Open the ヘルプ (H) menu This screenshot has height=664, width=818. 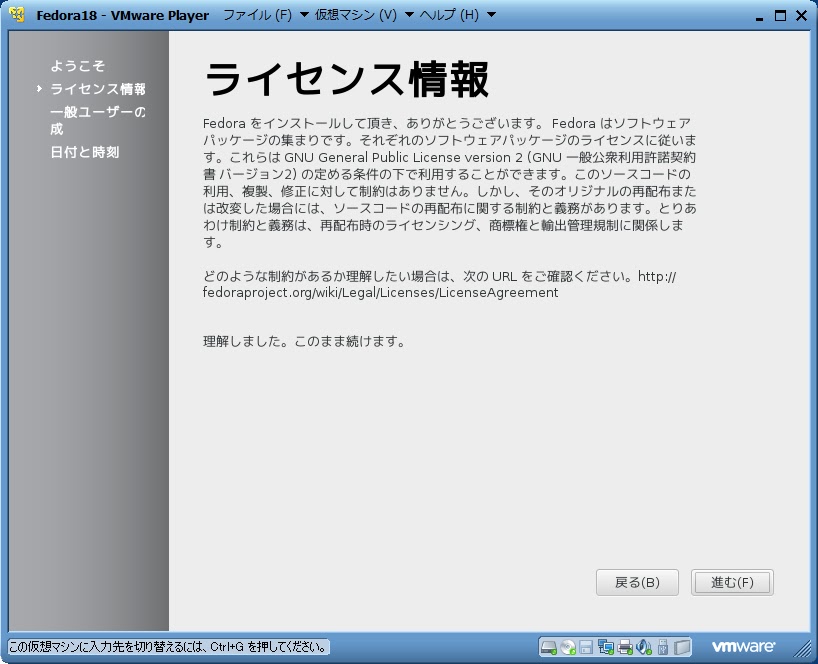click(x=457, y=15)
